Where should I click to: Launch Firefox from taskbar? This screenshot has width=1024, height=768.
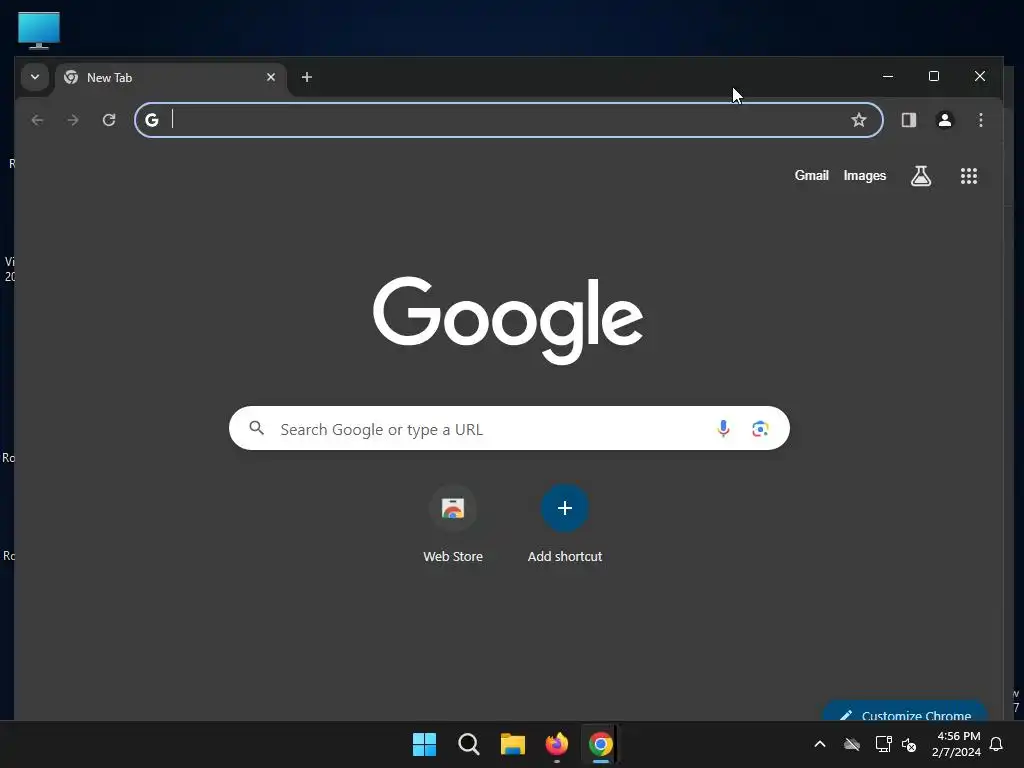click(556, 744)
